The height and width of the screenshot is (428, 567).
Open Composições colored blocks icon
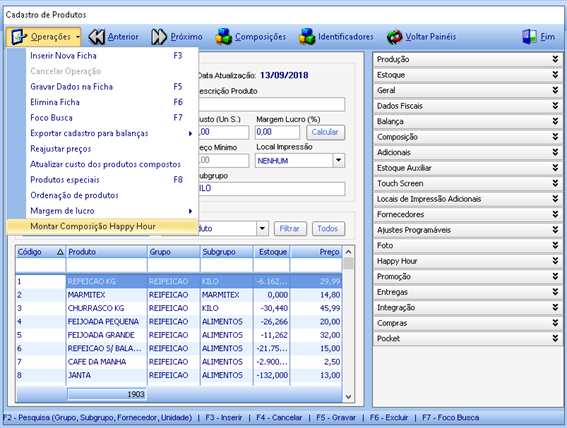pos(223,37)
